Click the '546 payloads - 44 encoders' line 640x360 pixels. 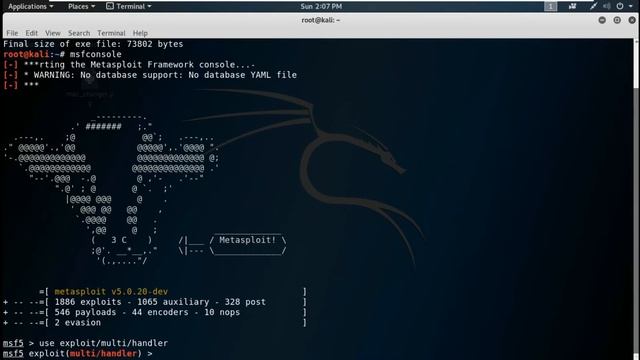(147, 312)
